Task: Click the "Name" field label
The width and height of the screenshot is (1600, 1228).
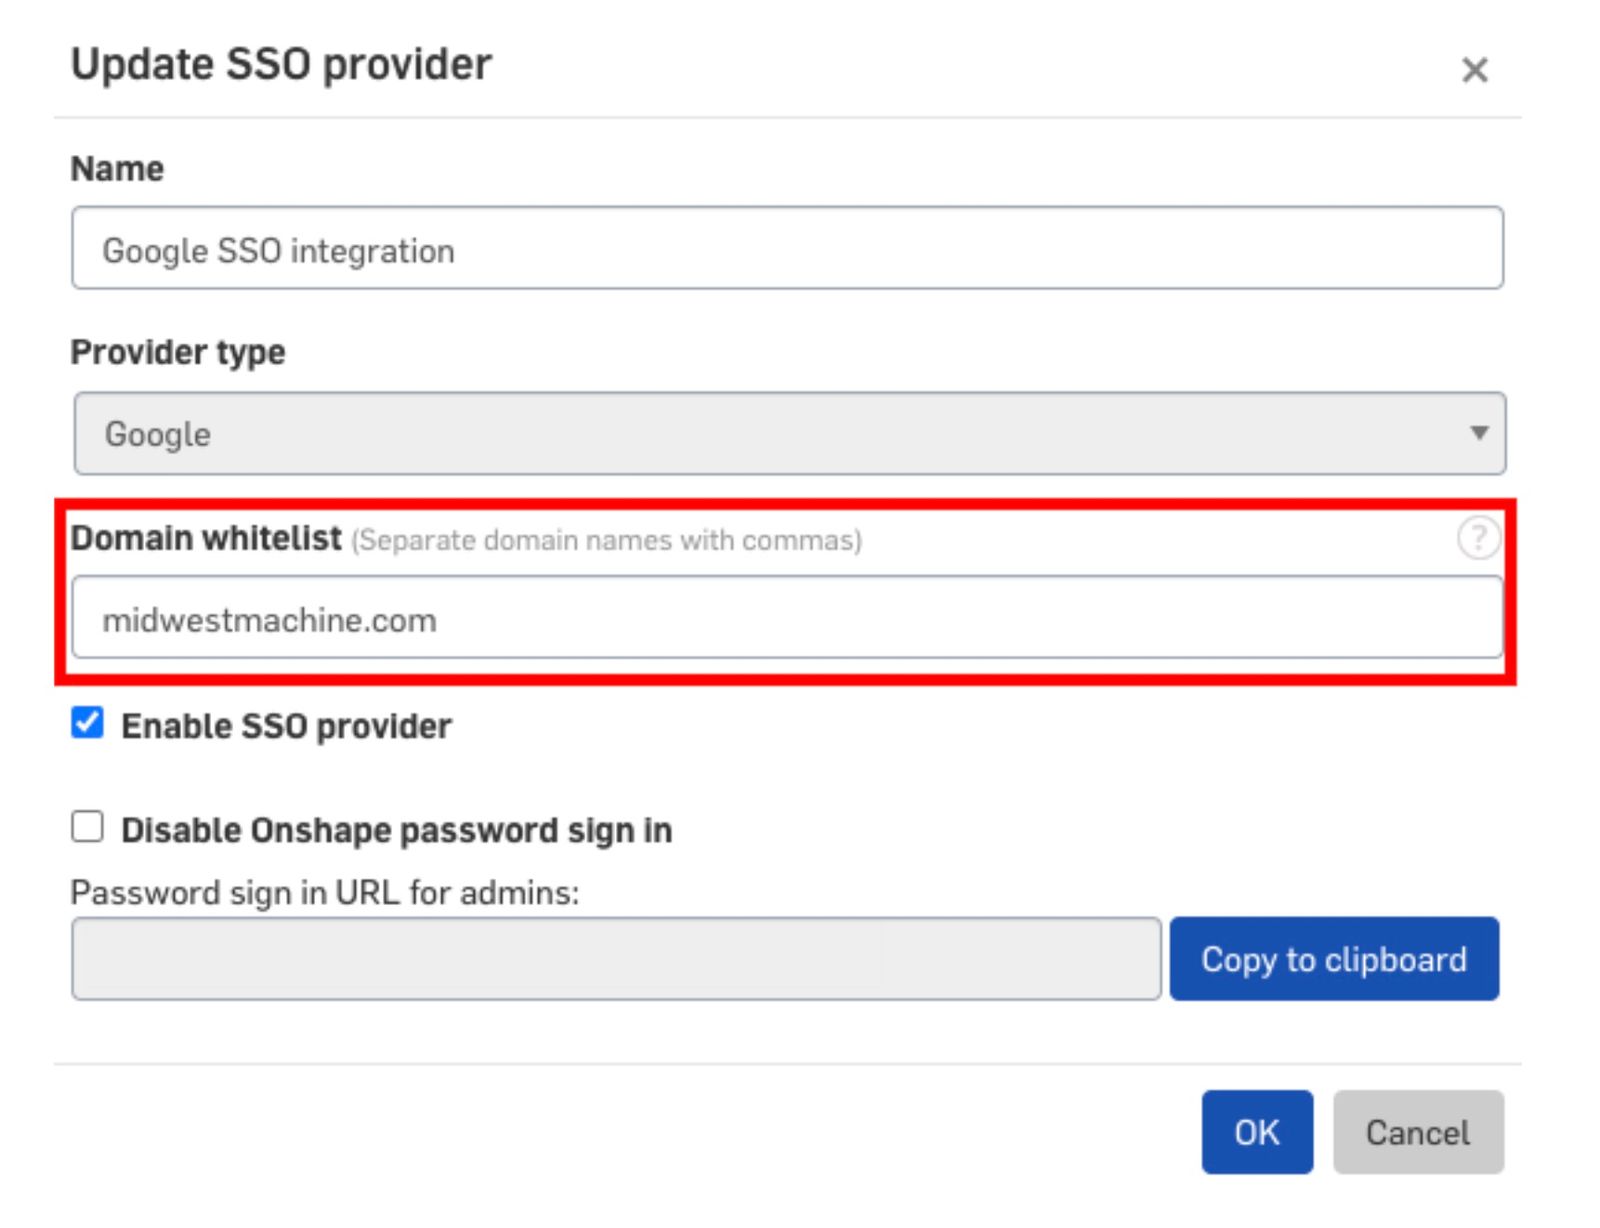Action: (x=117, y=169)
